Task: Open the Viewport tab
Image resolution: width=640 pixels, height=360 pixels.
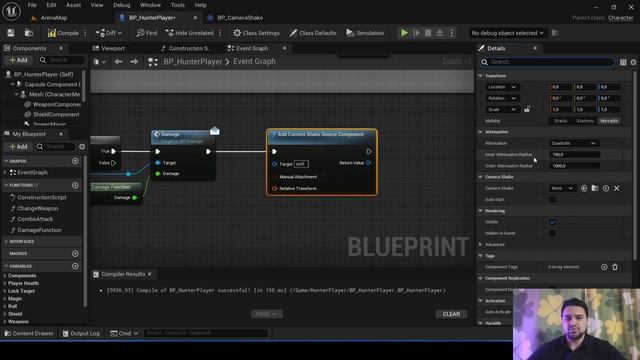Action: [x=109, y=48]
